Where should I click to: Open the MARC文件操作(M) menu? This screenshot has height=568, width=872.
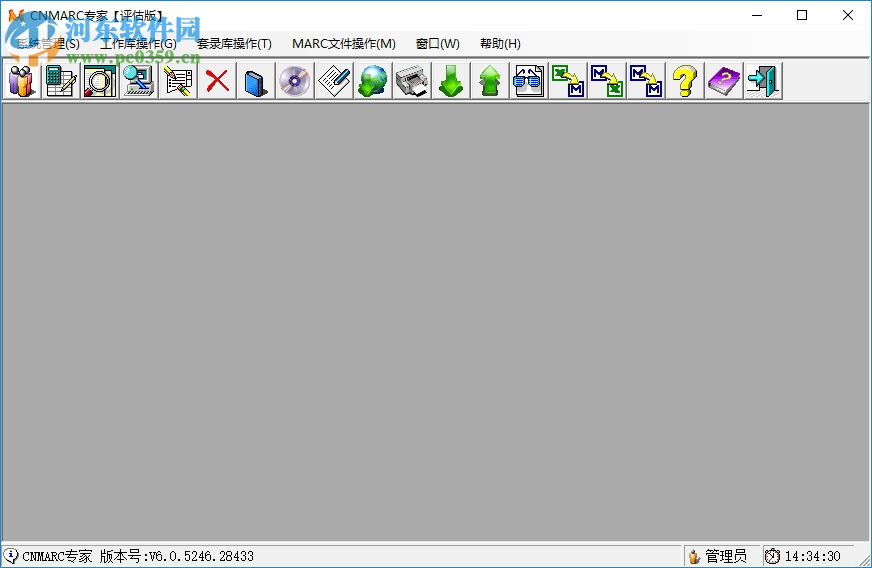(344, 43)
